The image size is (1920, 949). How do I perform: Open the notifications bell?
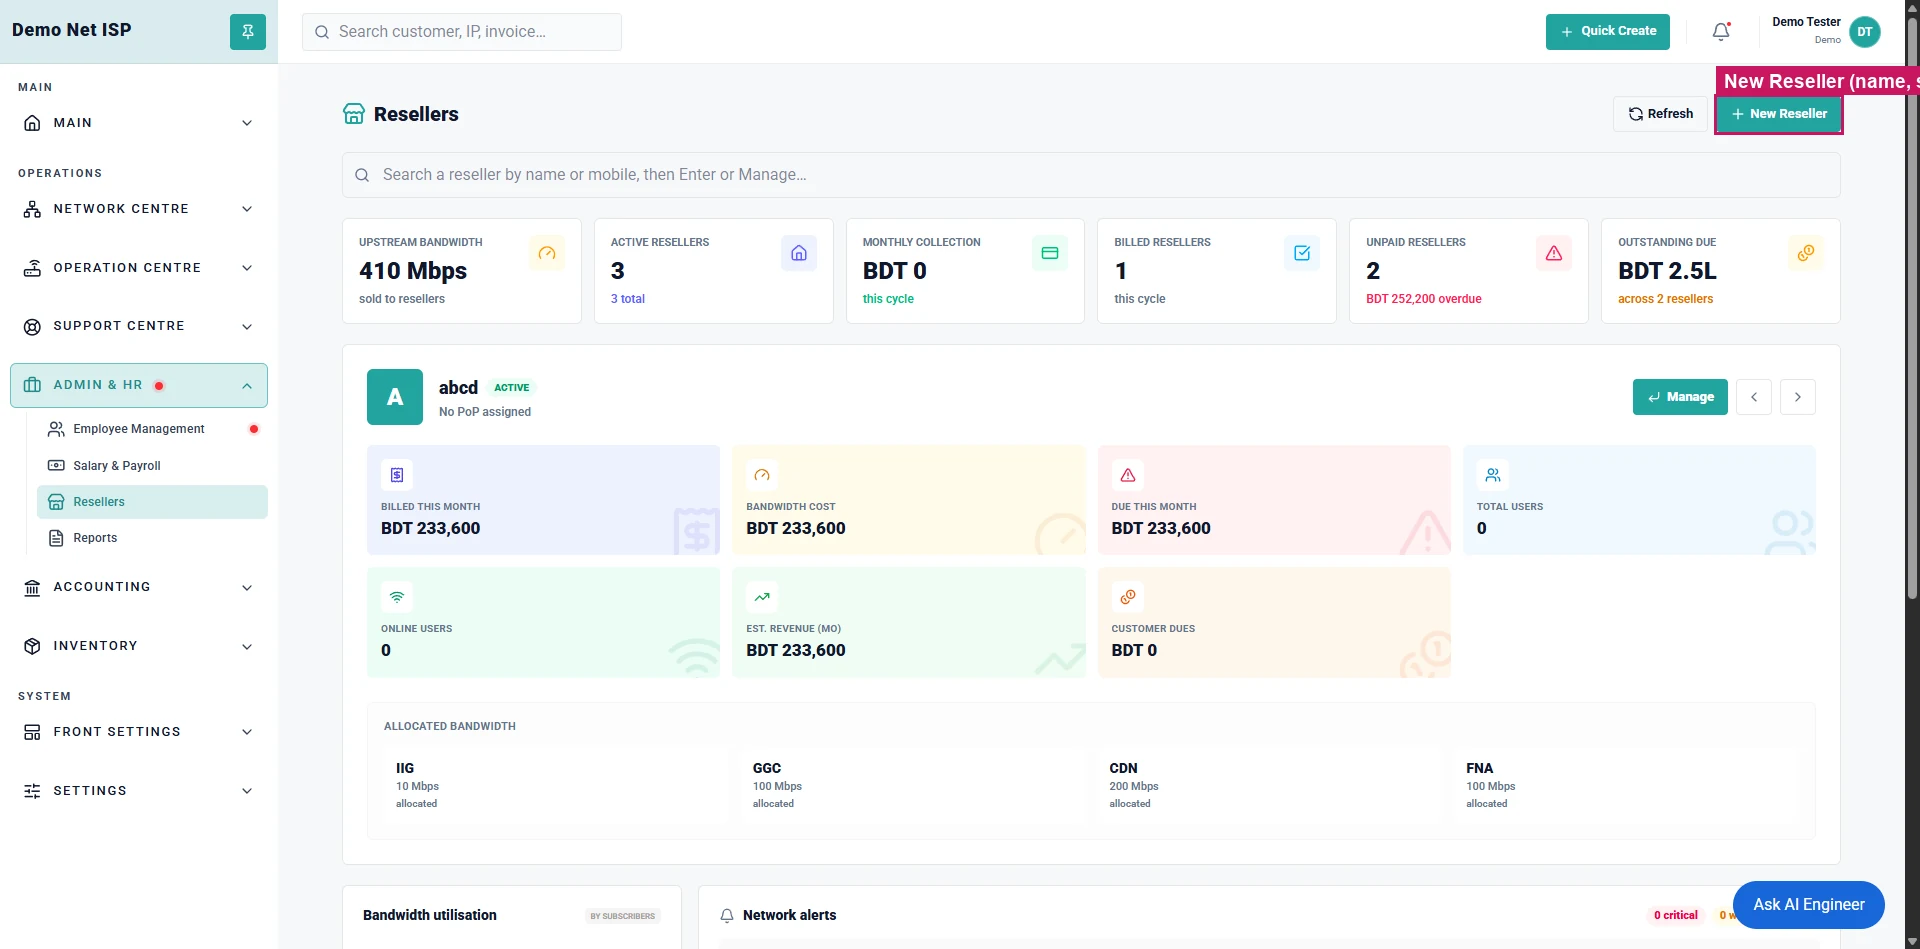(x=1721, y=31)
